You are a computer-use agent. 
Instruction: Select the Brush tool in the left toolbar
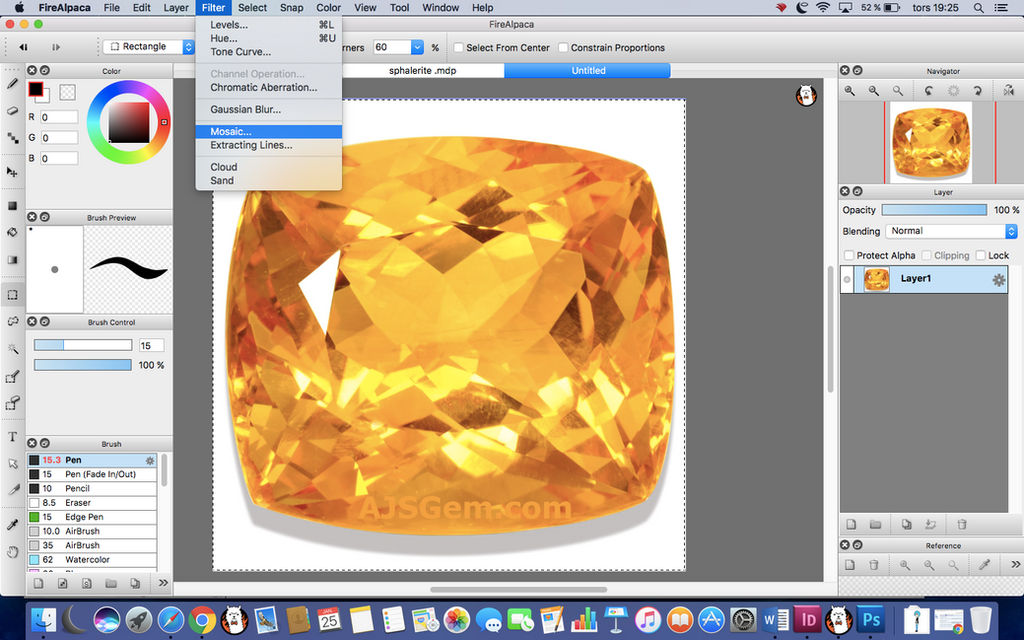tap(12, 83)
